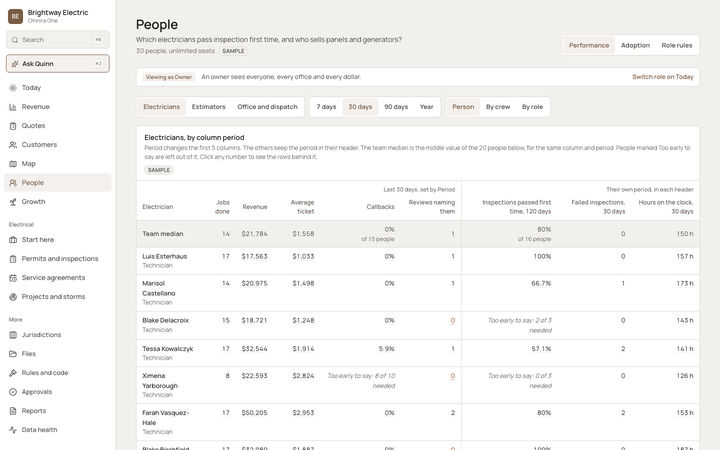Click the Average ticket column header
Screen dimensions: 720x450
point(302,207)
